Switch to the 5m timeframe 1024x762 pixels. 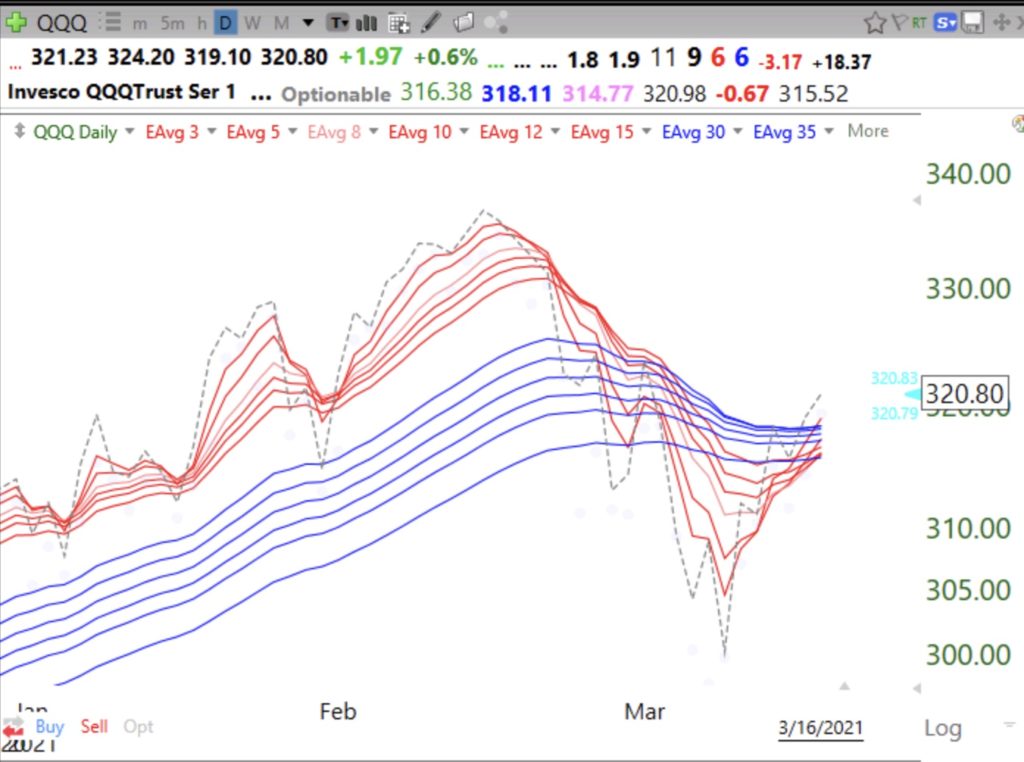coord(172,24)
